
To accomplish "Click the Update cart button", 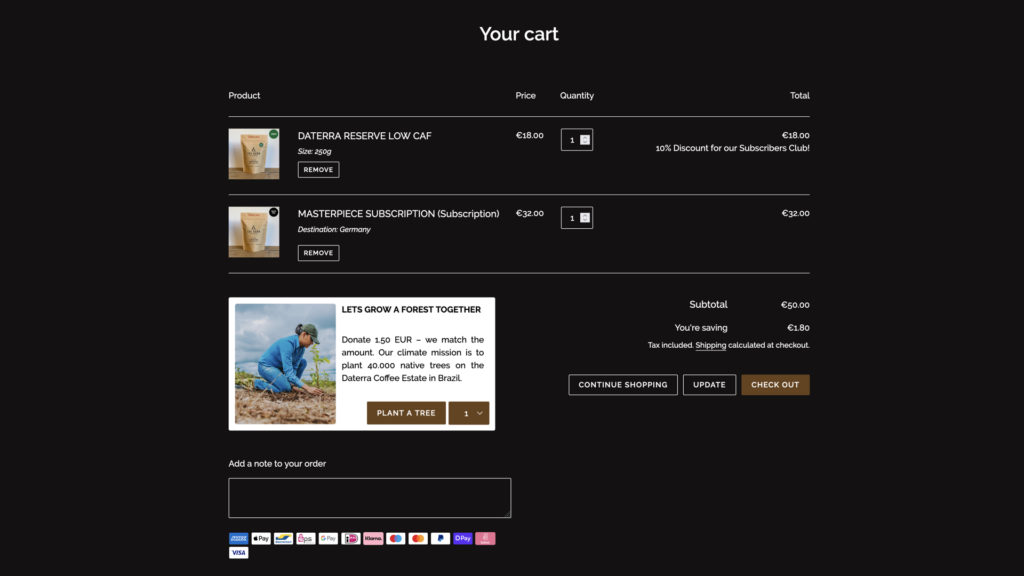I will 709,385.
